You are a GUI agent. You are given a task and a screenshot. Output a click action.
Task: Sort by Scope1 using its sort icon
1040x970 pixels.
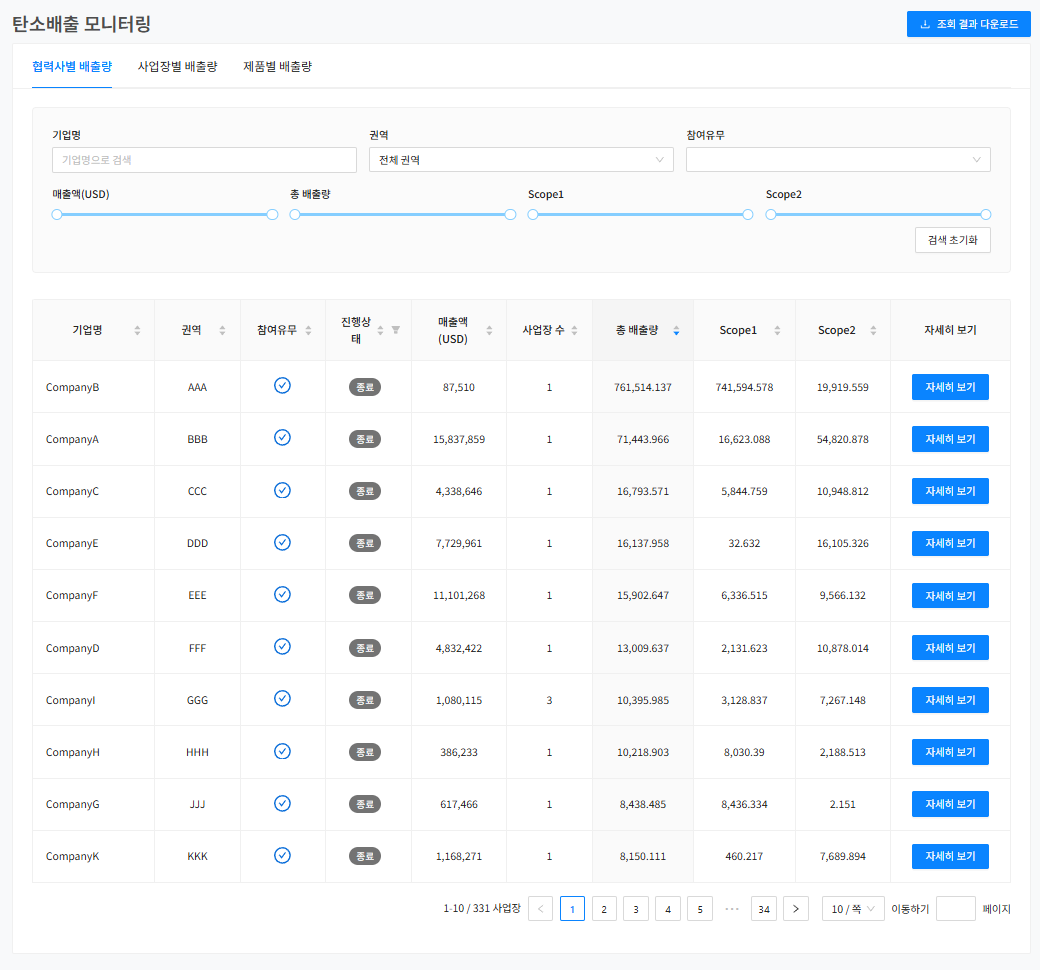[x=777, y=331]
